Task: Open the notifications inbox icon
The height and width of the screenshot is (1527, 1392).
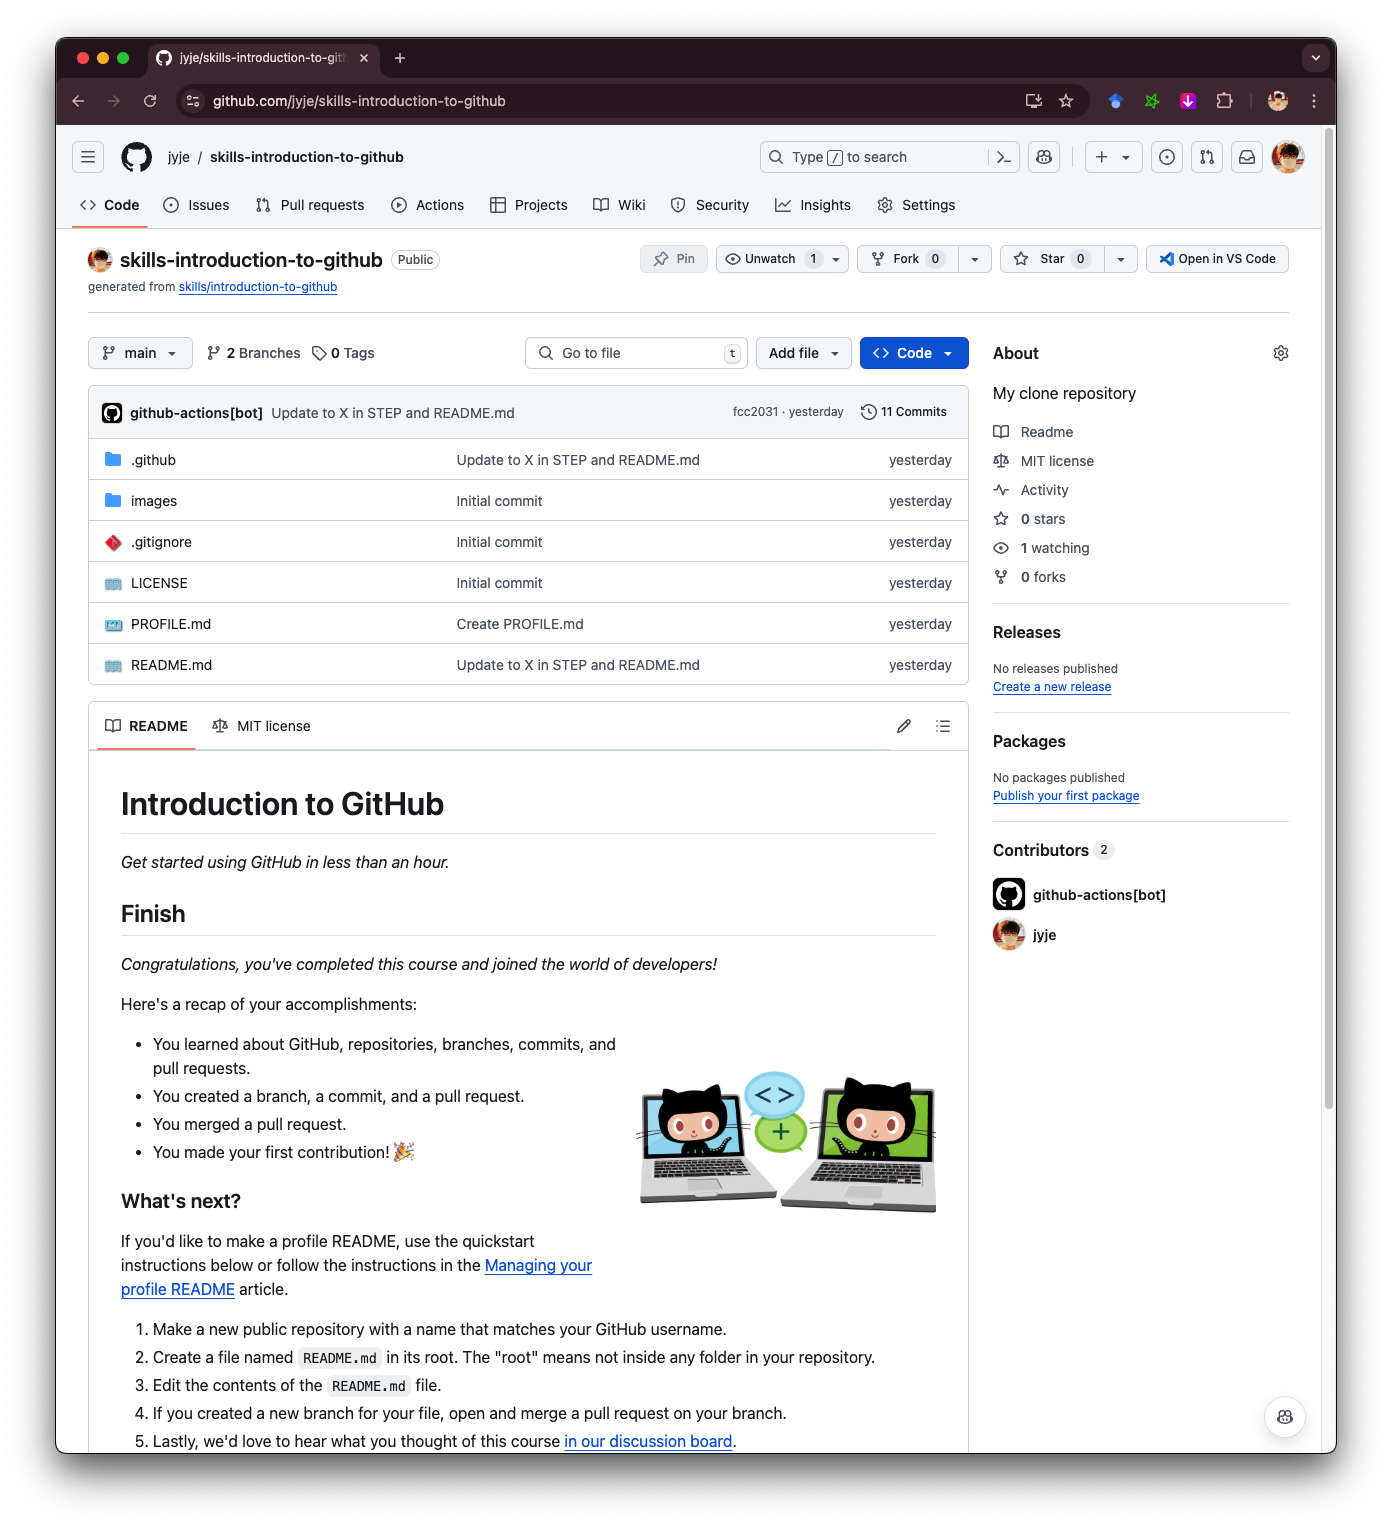Action: [1247, 157]
